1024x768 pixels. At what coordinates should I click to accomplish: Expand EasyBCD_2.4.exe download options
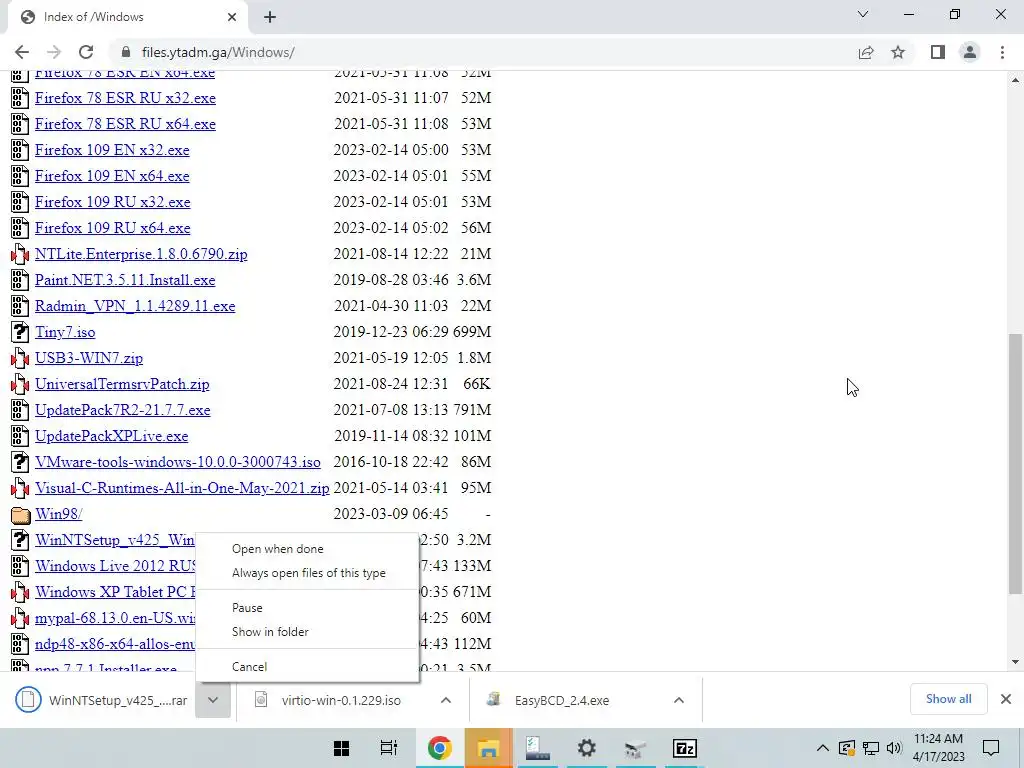[679, 700]
